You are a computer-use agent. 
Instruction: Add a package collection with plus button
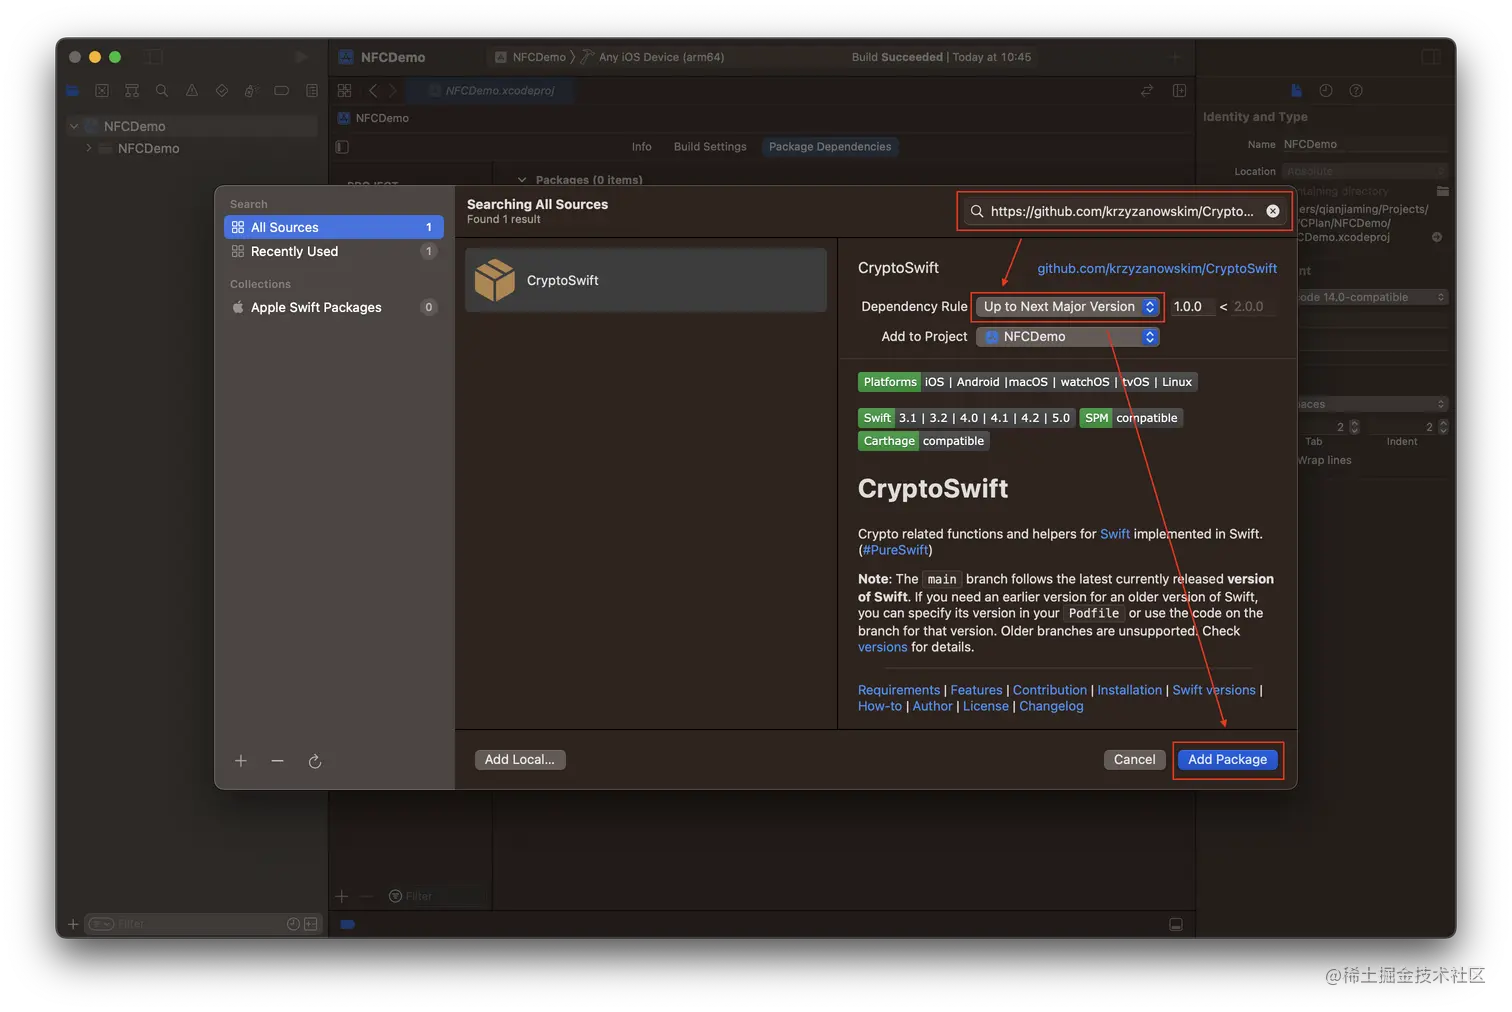(241, 761)
